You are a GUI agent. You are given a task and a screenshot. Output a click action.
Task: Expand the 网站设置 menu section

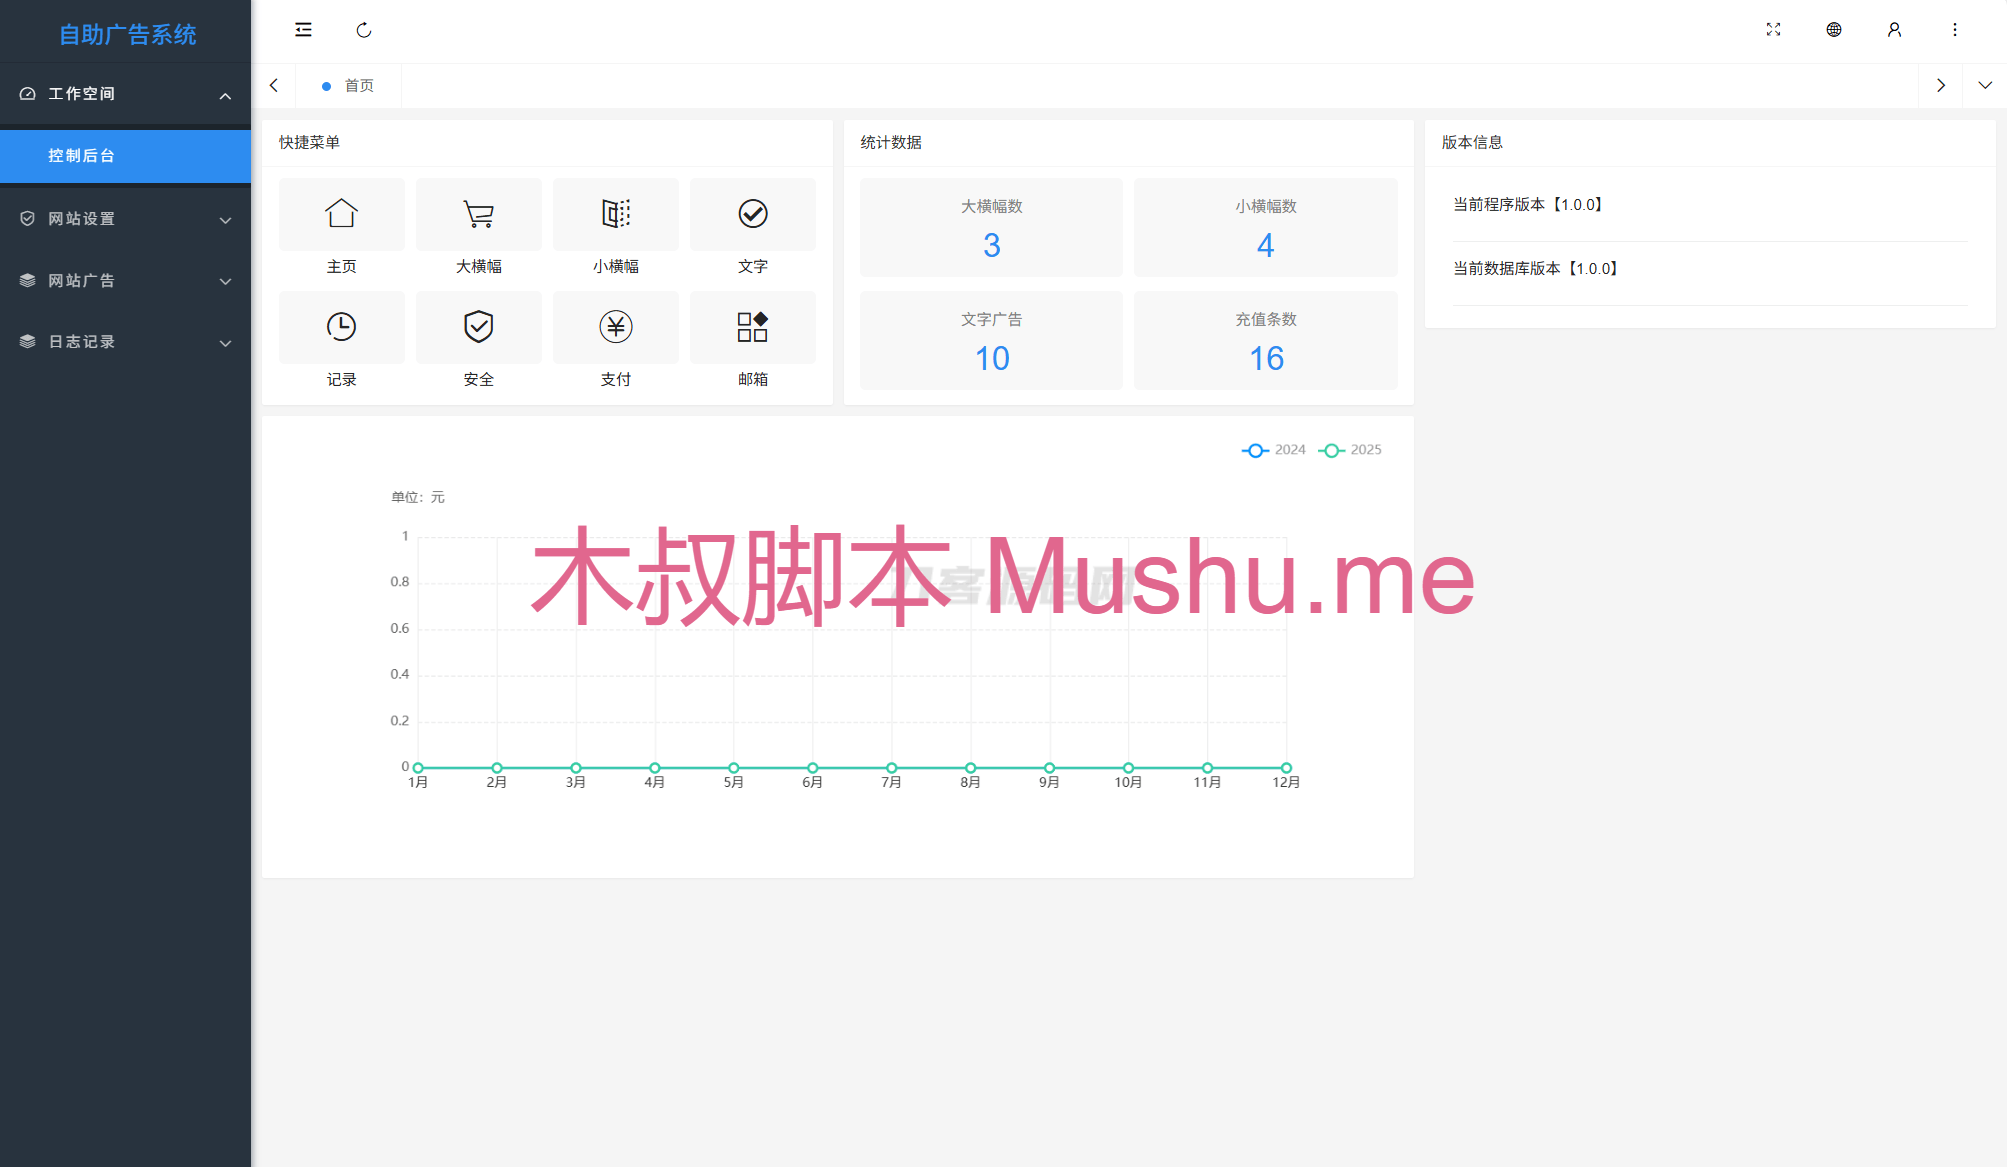(x=125, y=218)
